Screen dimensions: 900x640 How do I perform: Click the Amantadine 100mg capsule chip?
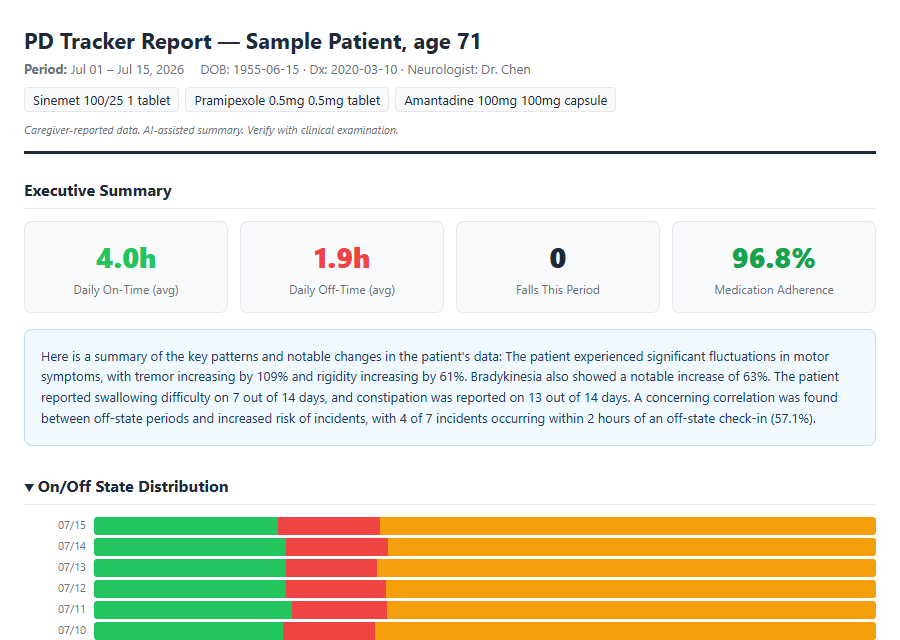pyautogui.click(x=505, y=100)
